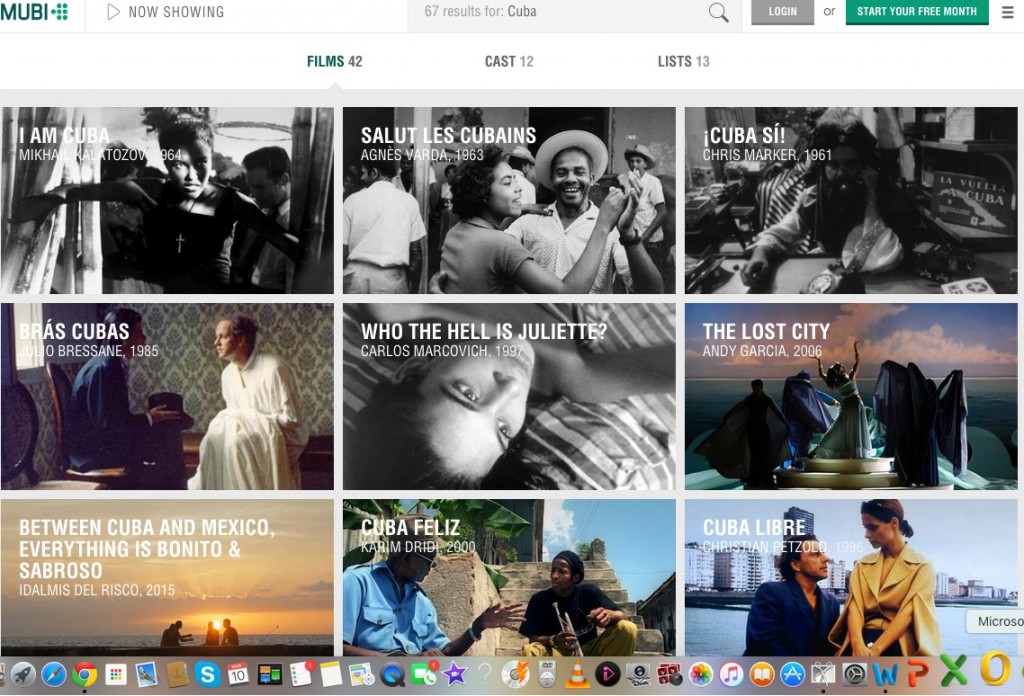Image resolution: width=1024 pixels, height=696 pixels.
Task: Open the I Am Cuba film card
Action: click(x=167, y=200)
